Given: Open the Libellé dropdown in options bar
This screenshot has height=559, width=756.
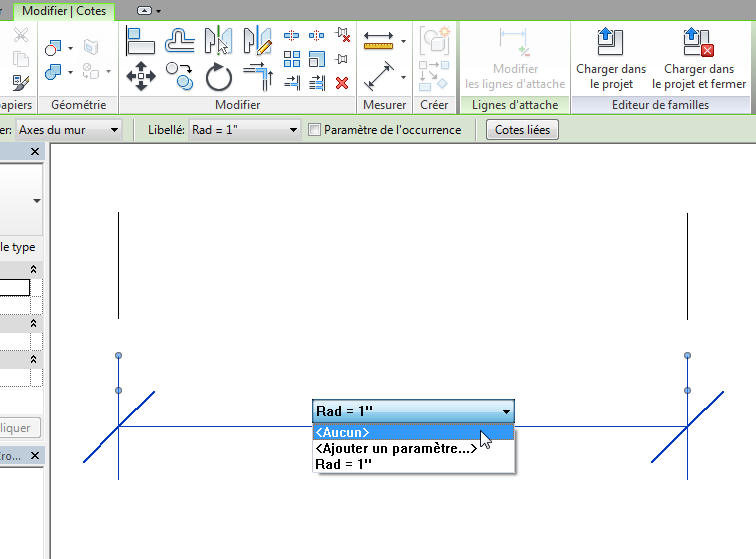Looking at the screenshot, I should (x=244, y=130).
